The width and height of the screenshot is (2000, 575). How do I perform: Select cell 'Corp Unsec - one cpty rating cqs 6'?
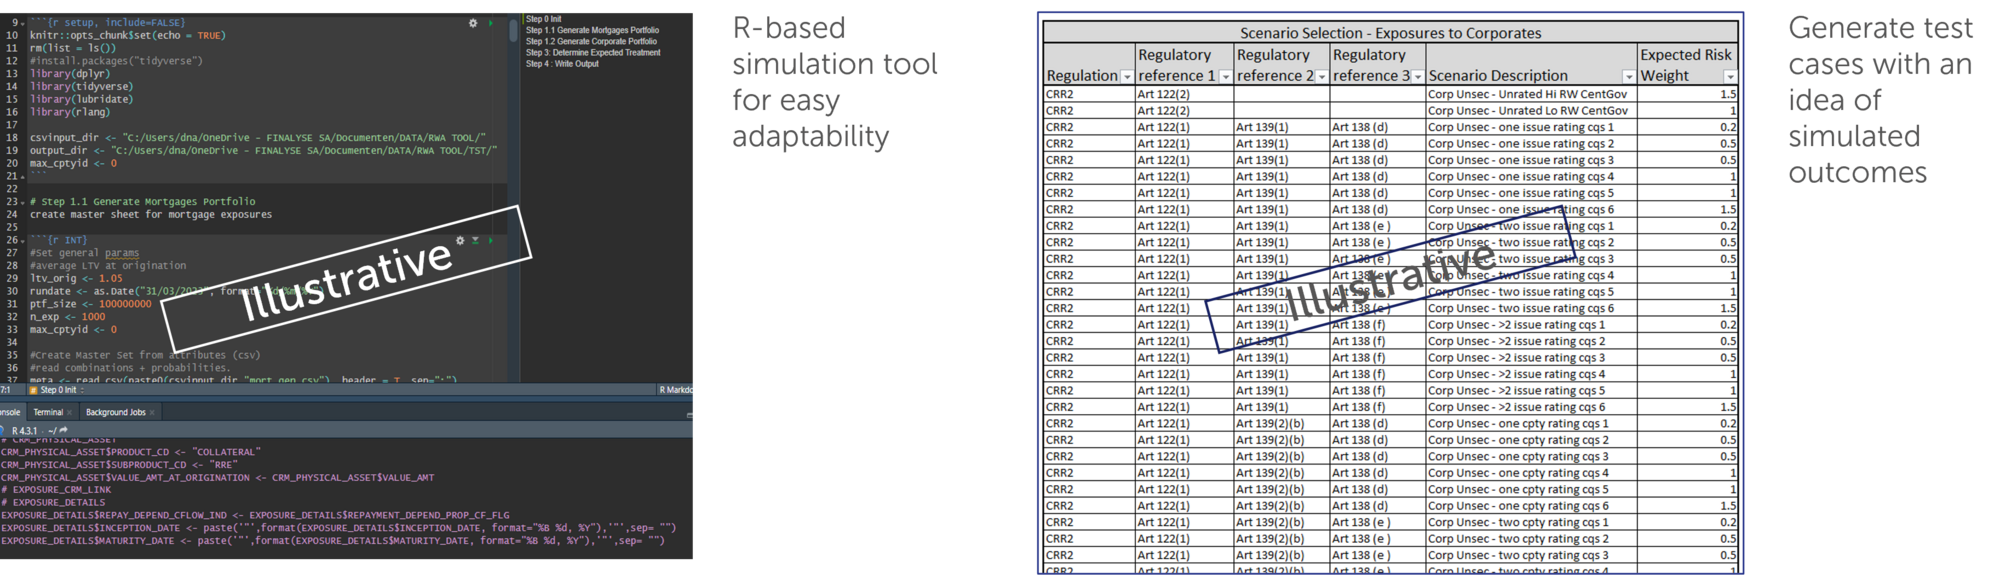1531,506
